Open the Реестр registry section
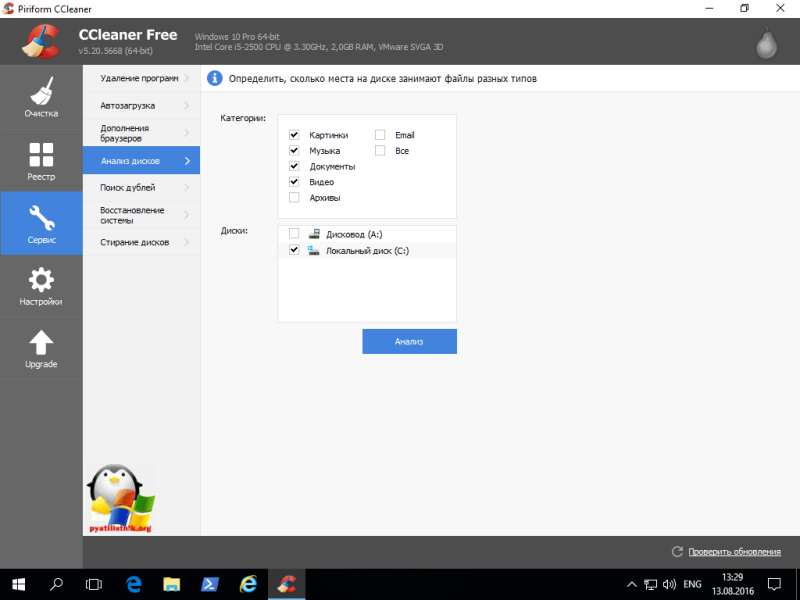This screenshot has width=800, height=600. pyautogui.click(x=41, y=160)
